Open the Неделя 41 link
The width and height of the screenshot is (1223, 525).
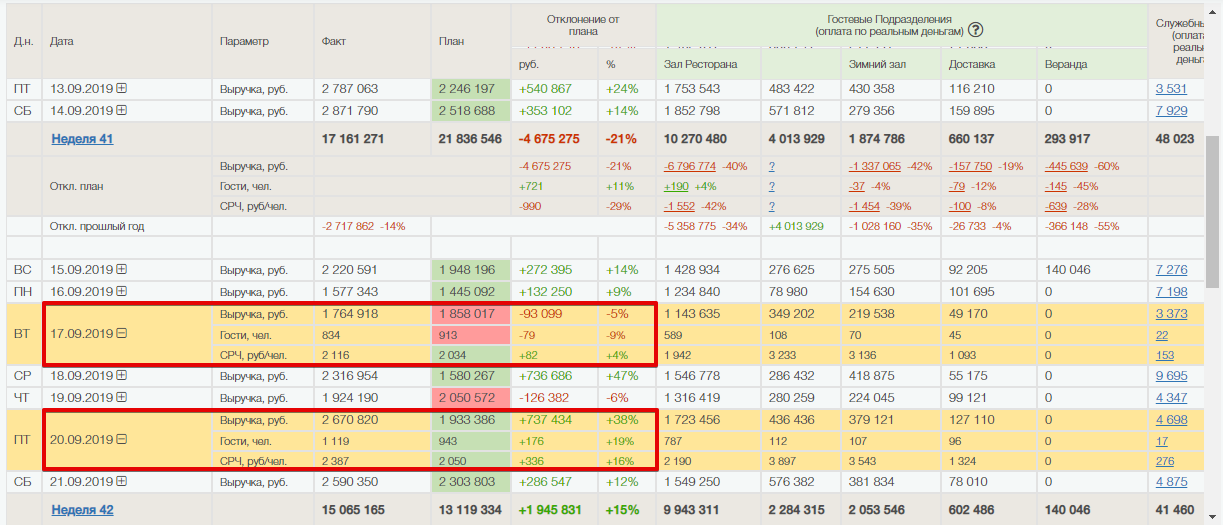(x=82, y=139)
